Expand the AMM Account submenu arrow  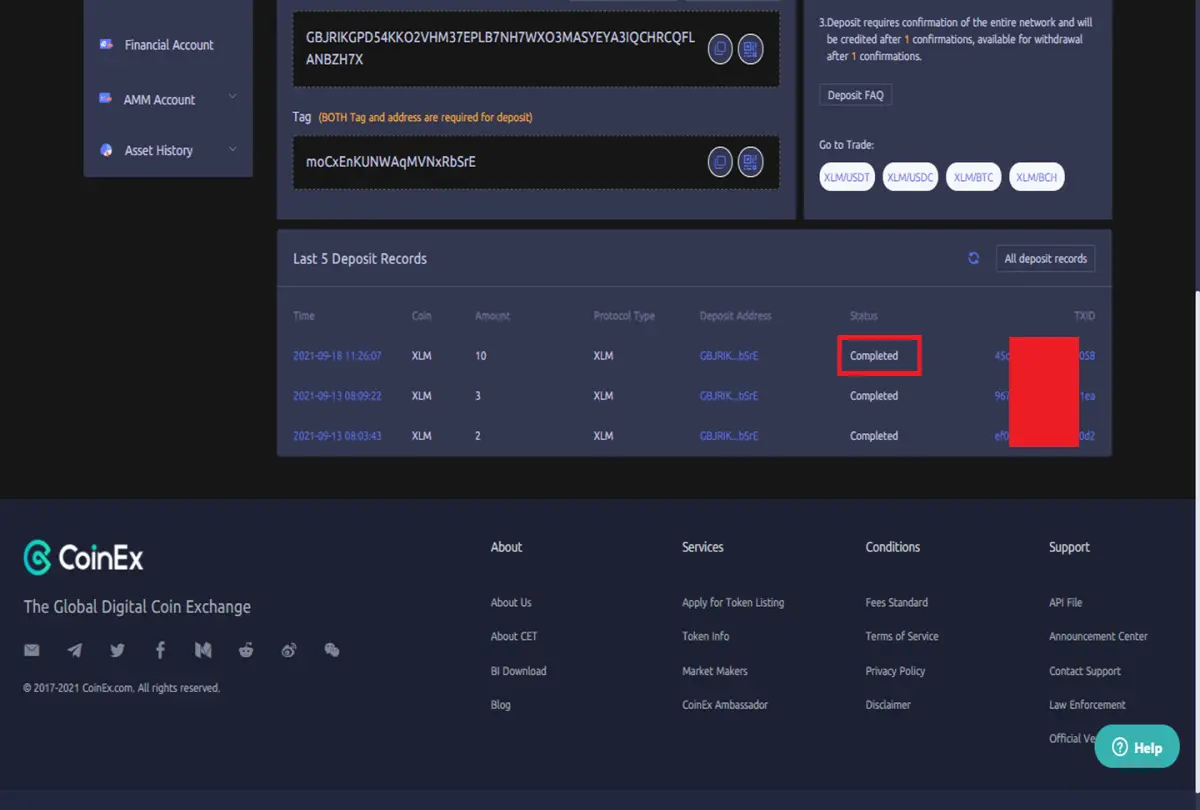tap(233, 96)
